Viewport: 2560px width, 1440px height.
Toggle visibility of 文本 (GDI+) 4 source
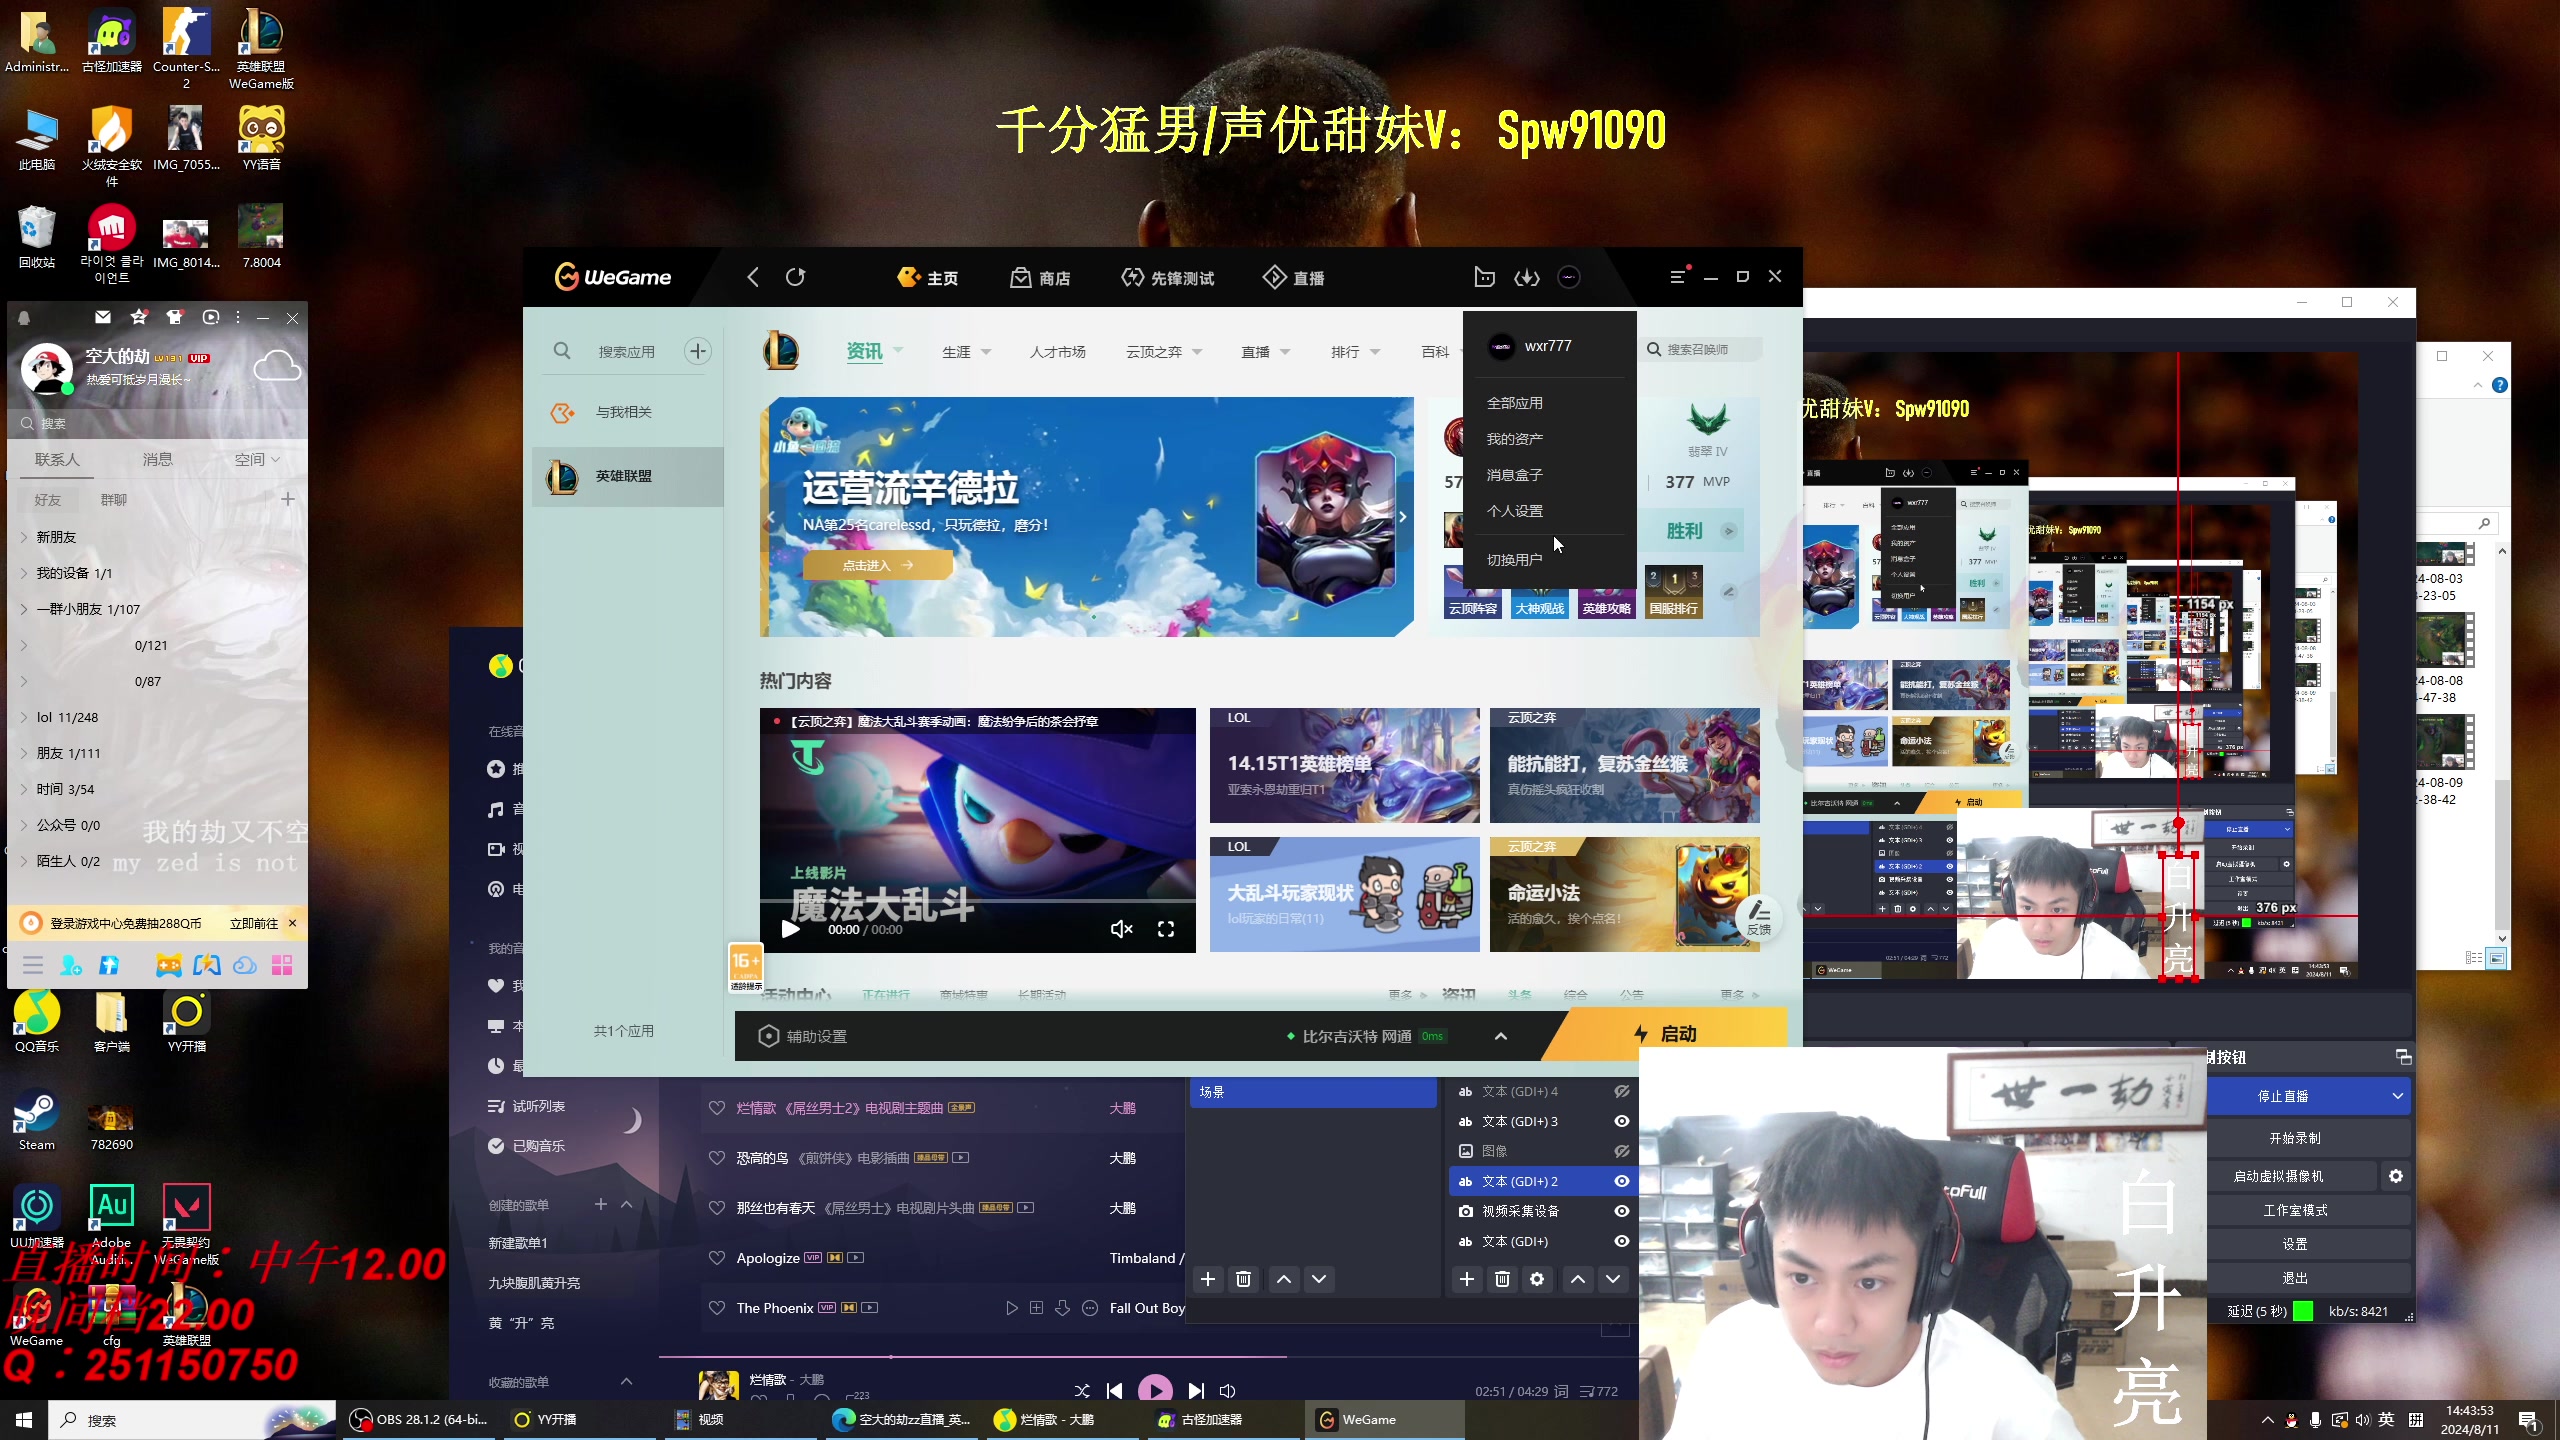pos(1622,1091)
